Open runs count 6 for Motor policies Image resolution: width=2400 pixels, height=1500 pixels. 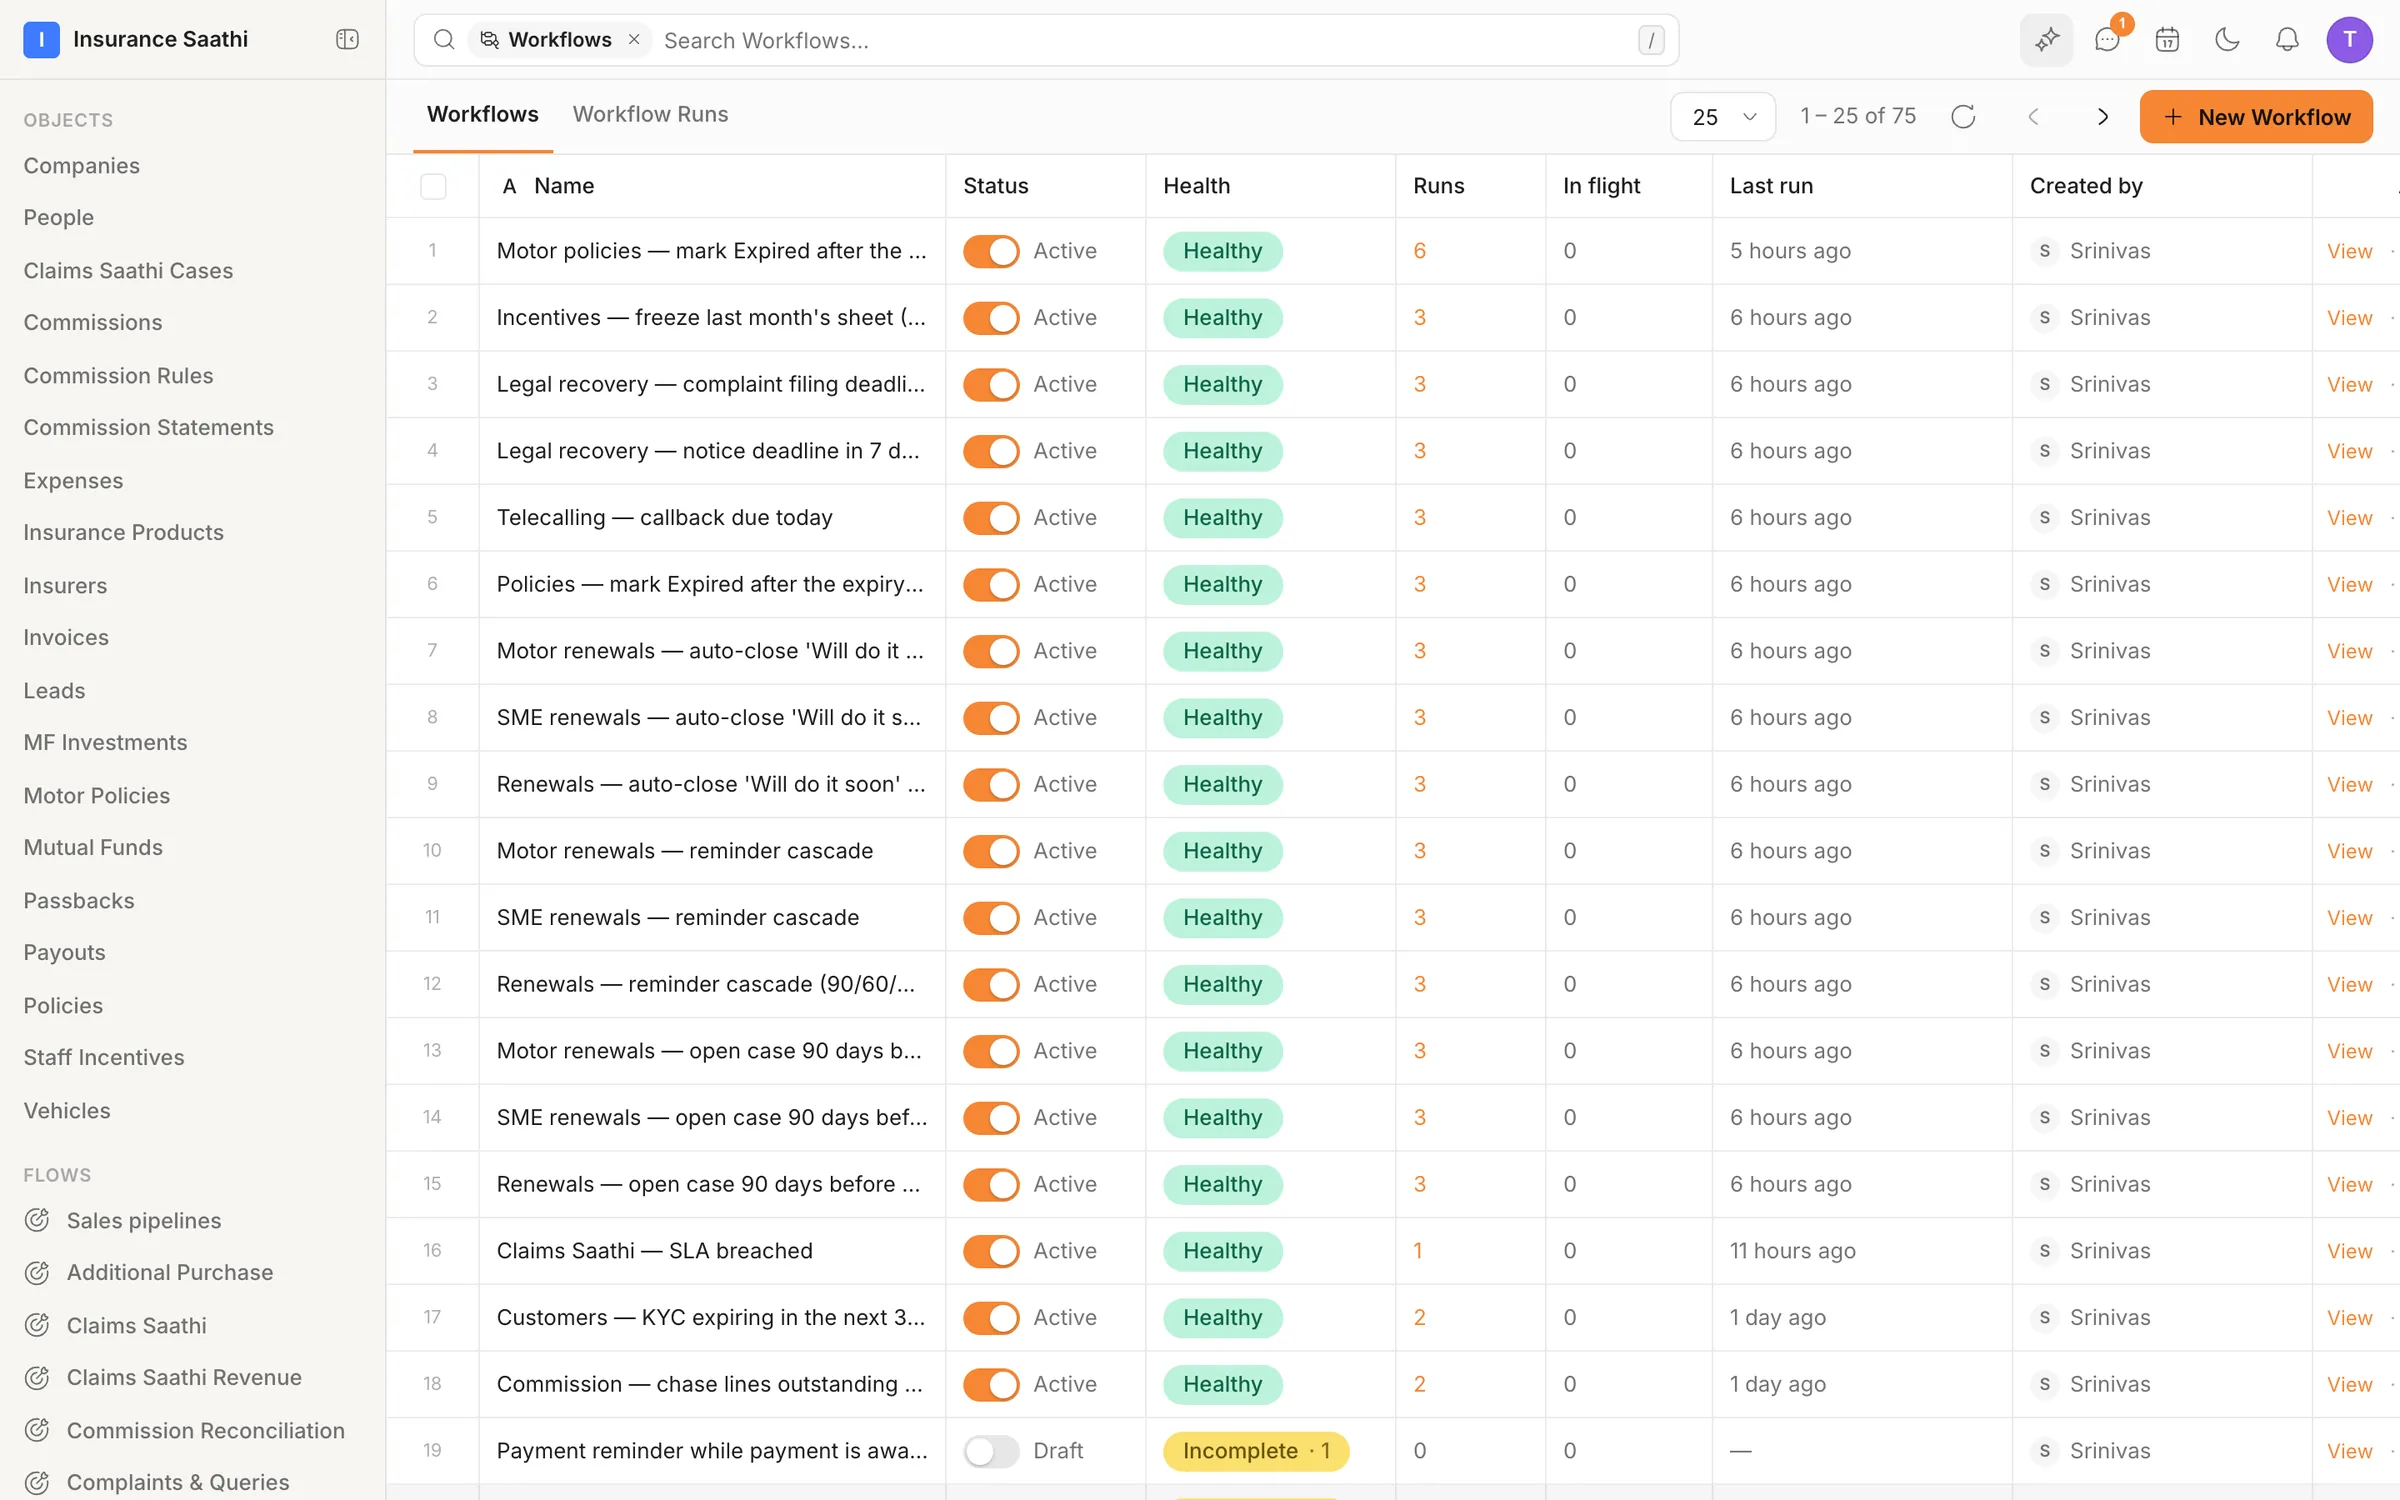coord(1419,251)
